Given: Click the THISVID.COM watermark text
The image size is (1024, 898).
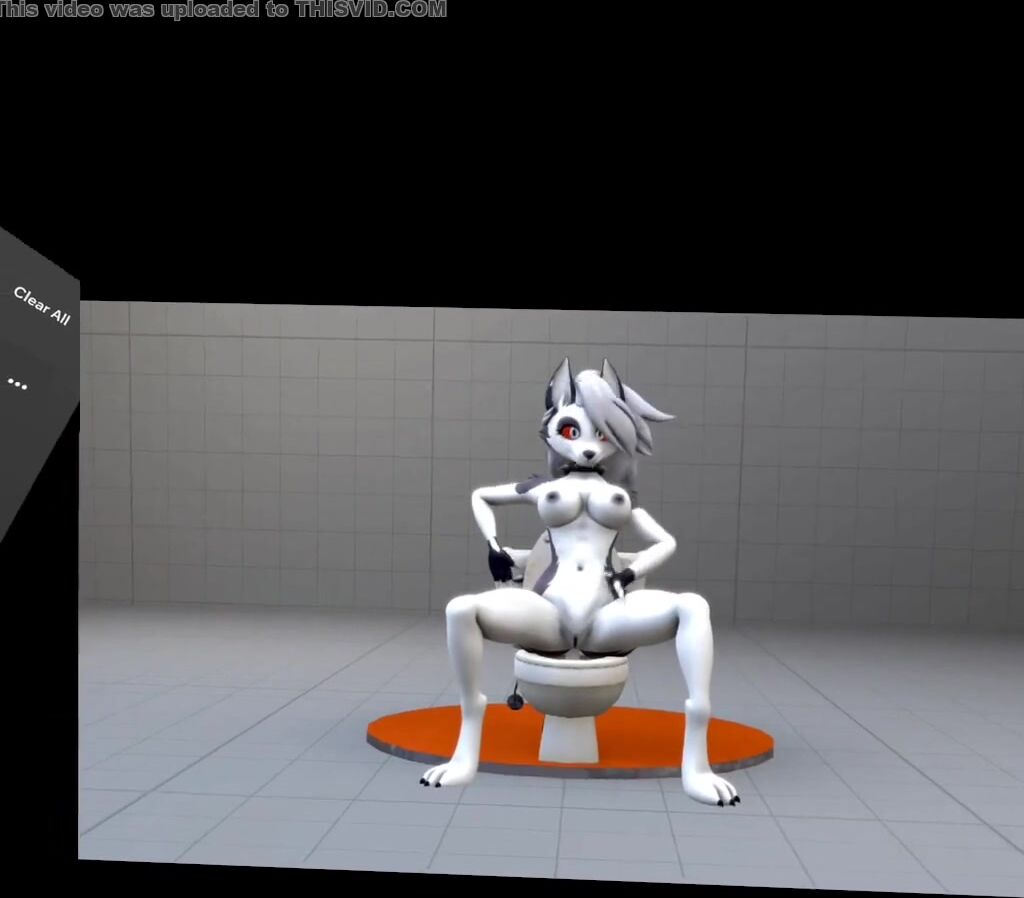Looking at the screenshot, I should (370, 10).
